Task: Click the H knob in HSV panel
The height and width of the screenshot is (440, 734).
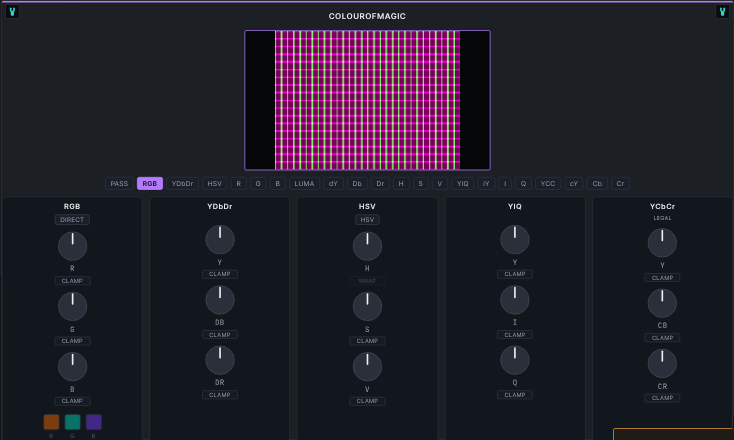Action: [367, 246]
